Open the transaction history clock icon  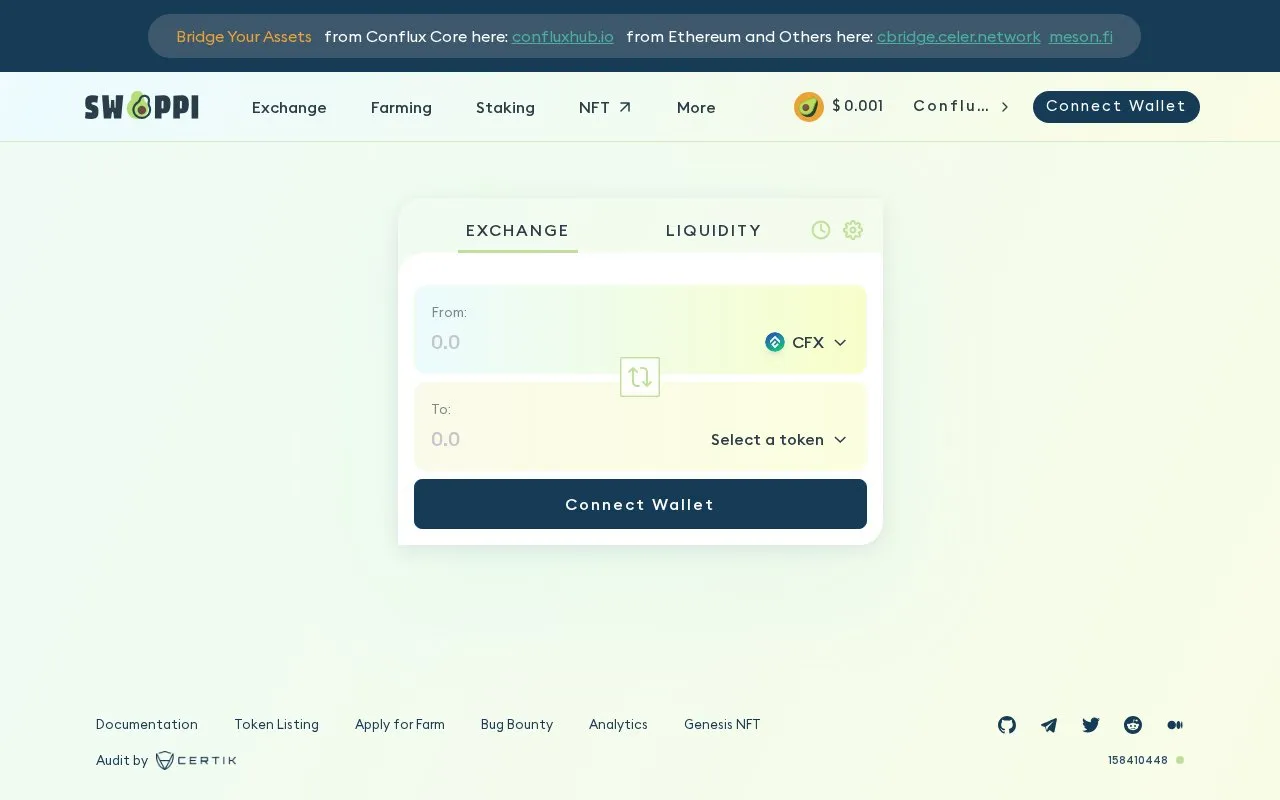(x=821, y=230)
